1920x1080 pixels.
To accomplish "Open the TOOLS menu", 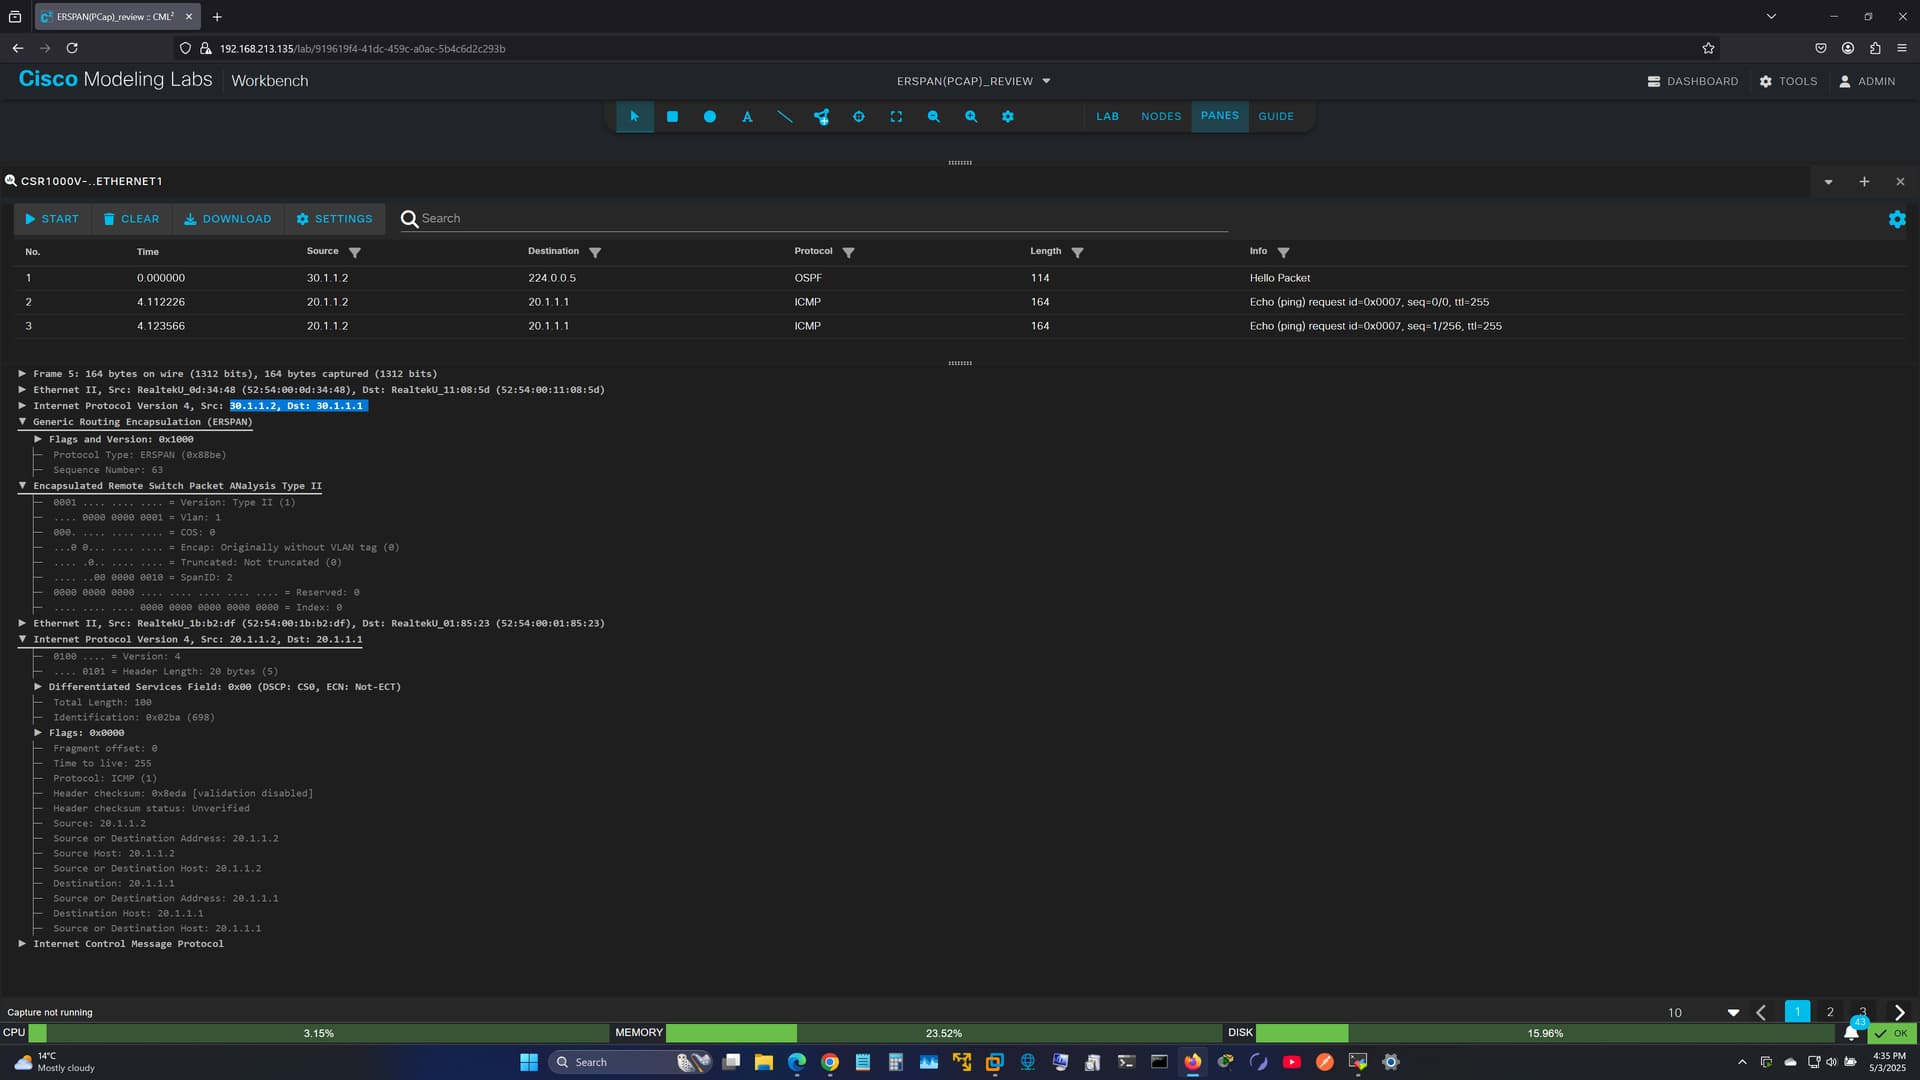I will coord(1788,81).
